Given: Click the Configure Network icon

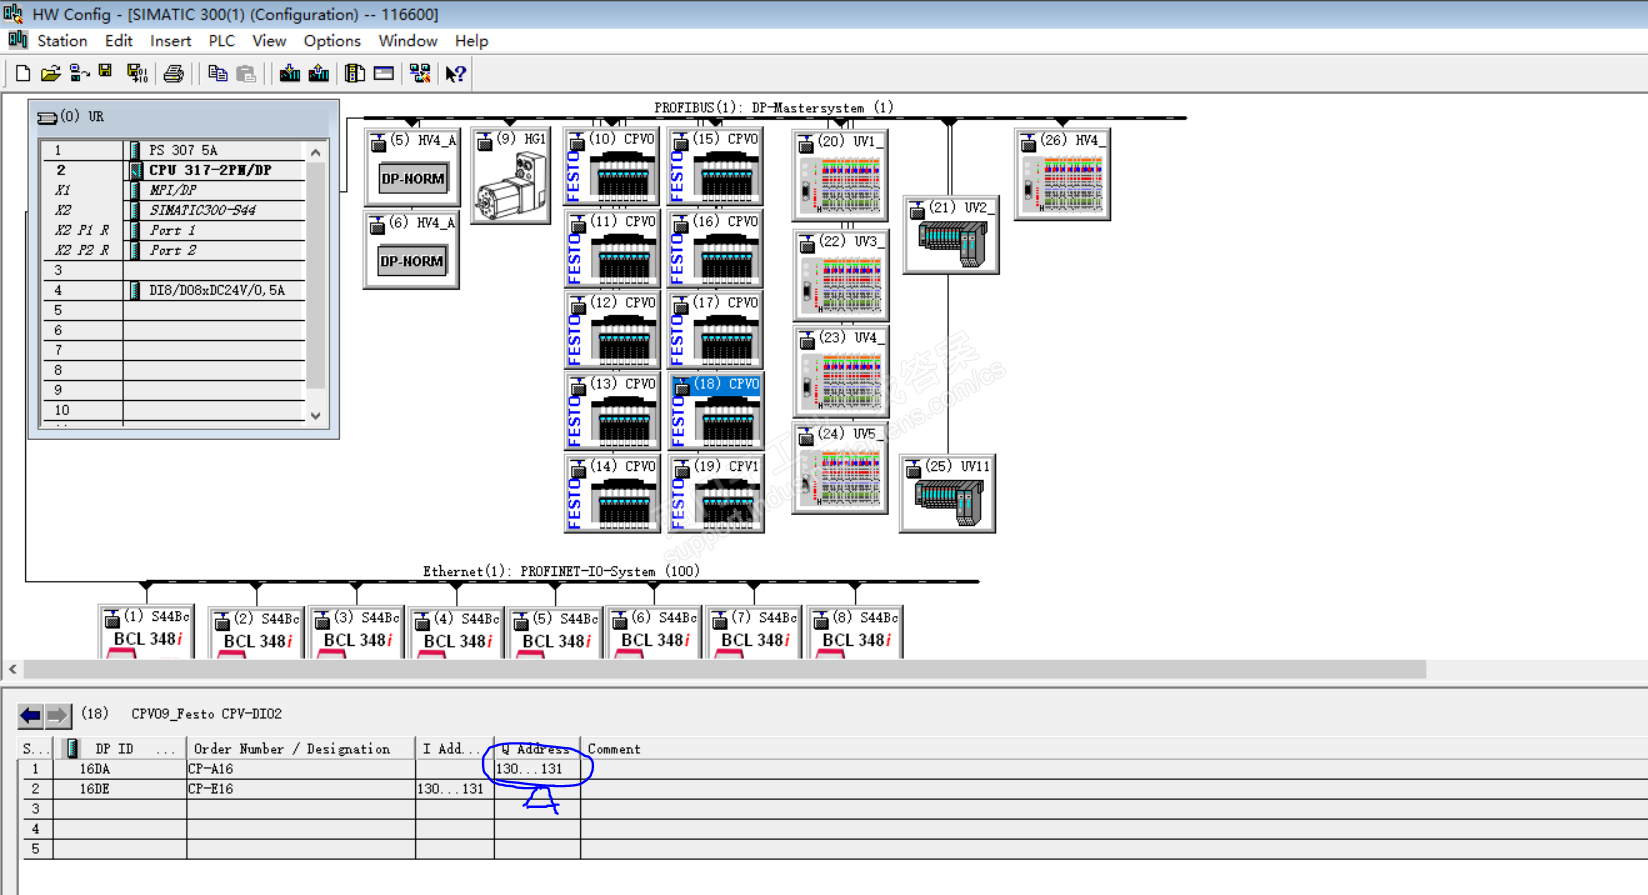Looking at the screenshot, I should [420, 73].
